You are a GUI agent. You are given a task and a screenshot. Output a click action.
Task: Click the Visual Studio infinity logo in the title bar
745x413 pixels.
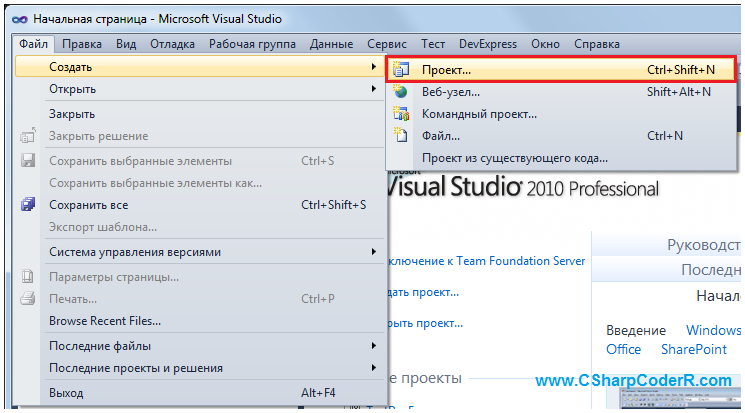coord(16,19)
